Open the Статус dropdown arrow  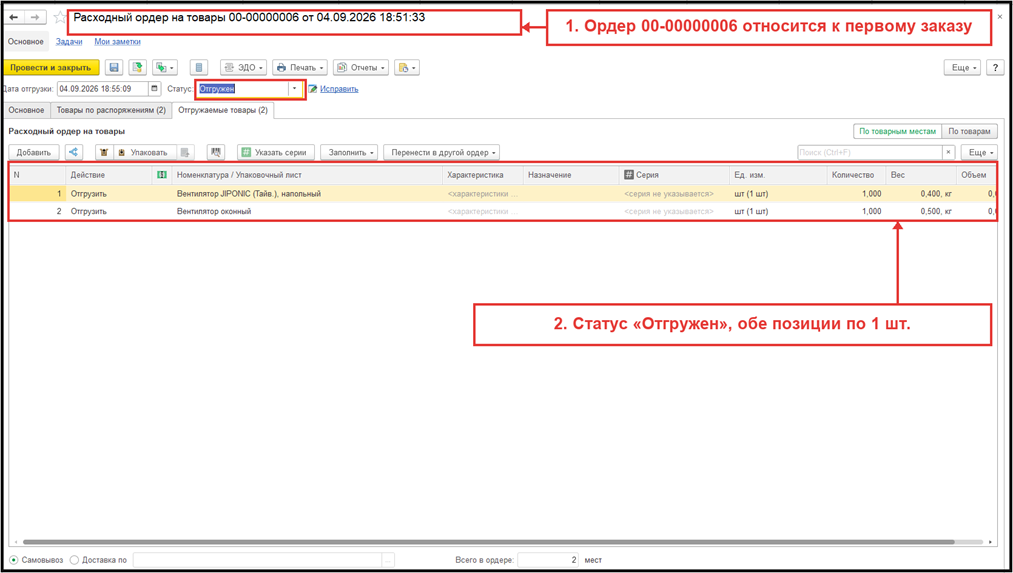tap(295, 89)
